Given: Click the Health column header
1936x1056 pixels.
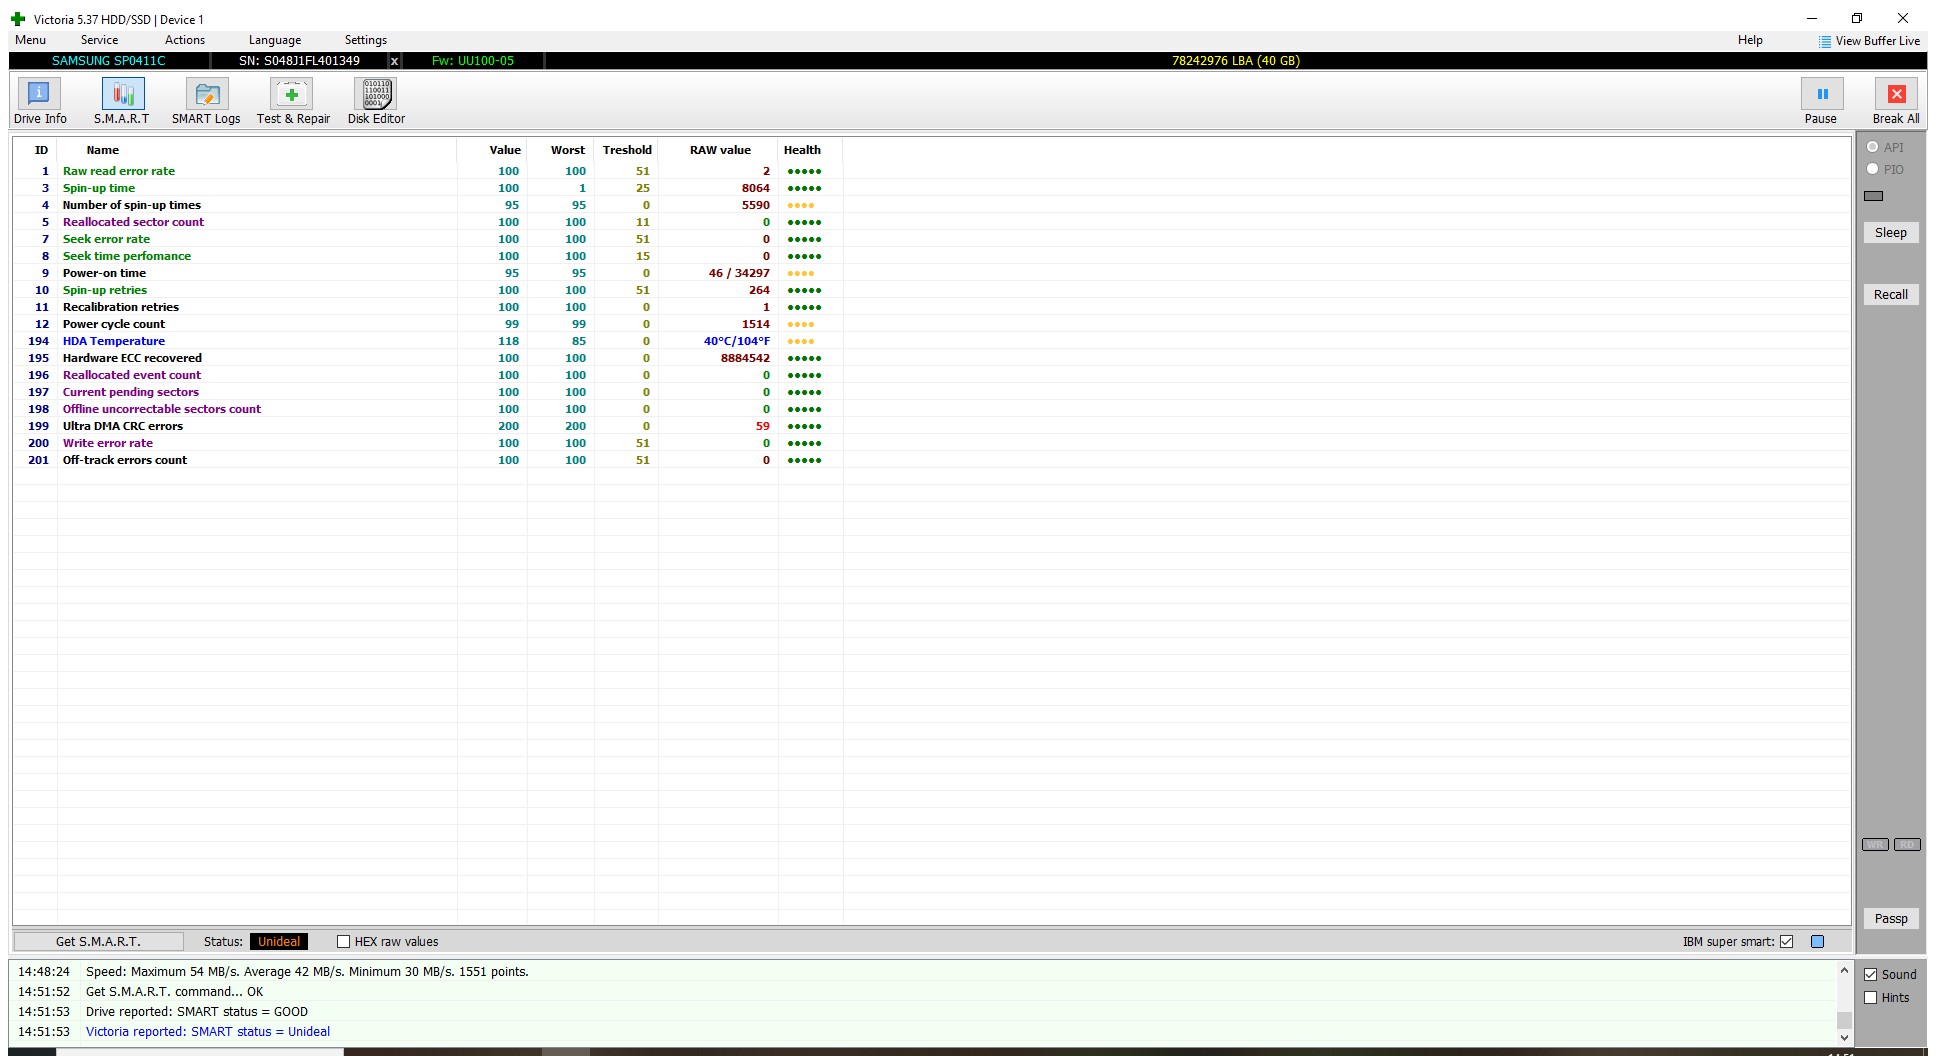Looking at the screenshot, I should (x=802, y=150).
